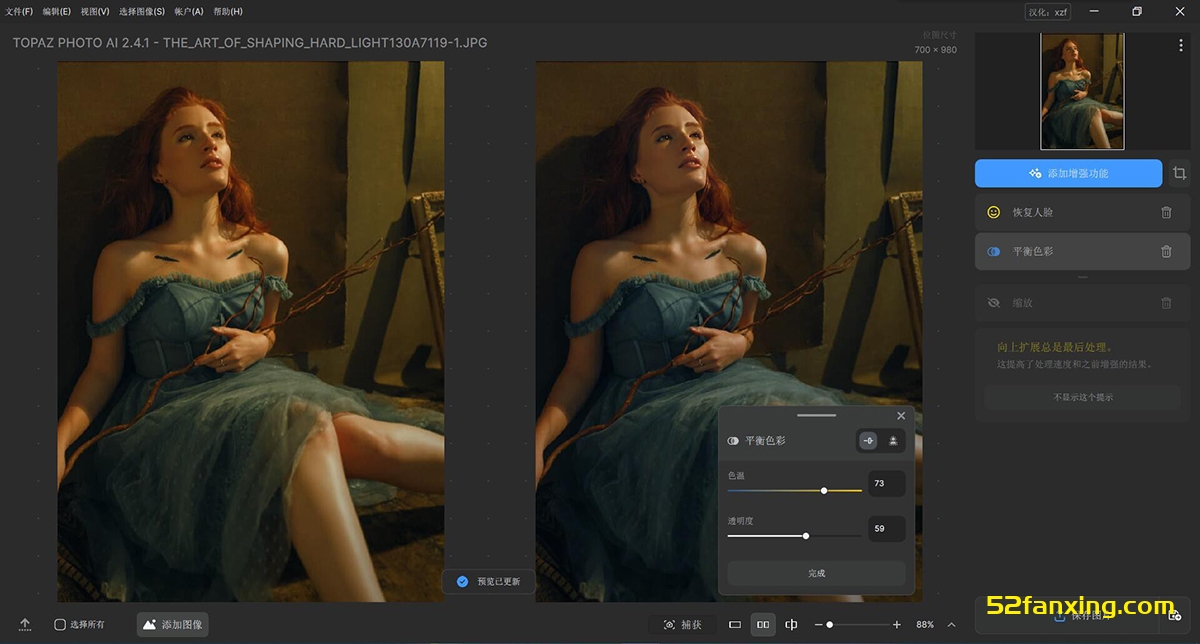The image size is (1200, 644).
Task: Show the hidden 缩放 enhancement
Action: click(x=993, y=302)
